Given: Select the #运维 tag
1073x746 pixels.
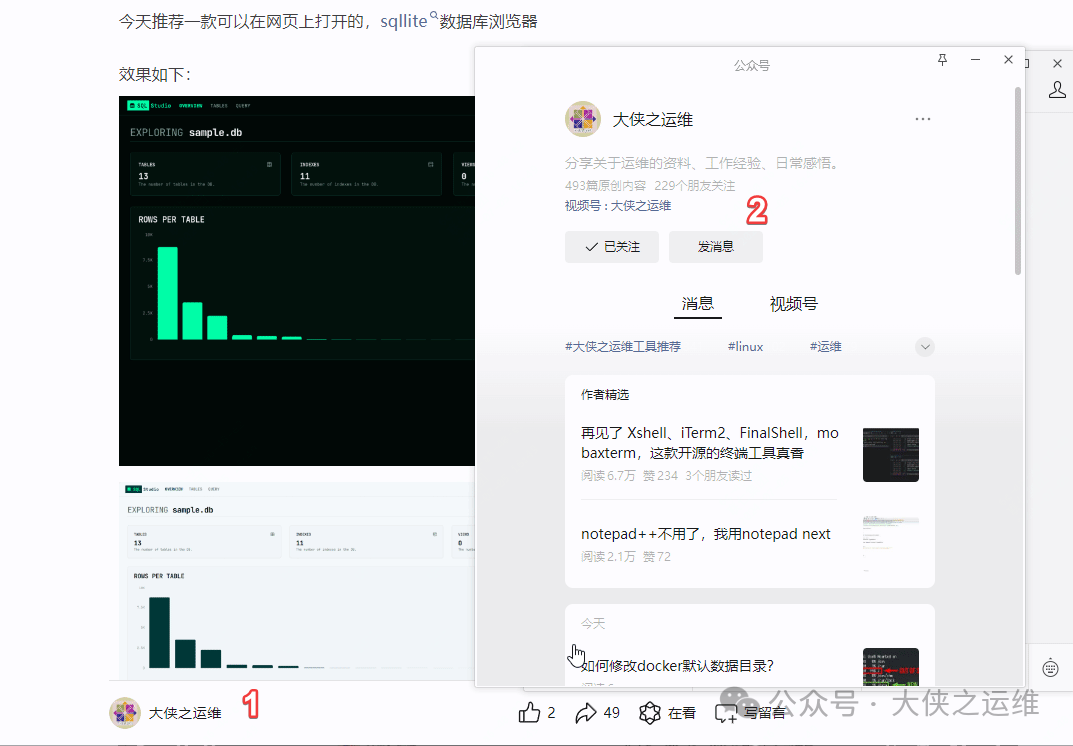Looking at the screenshot, I should click(825, 347).
